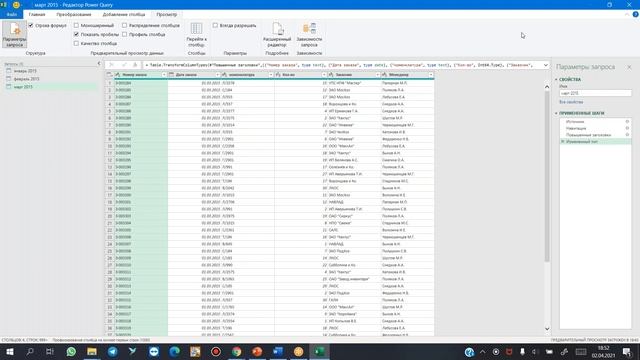The height and width of the screenshot is (360, 640).
Task: Click the query name Имя input field
Action: (x=595, y=93)
